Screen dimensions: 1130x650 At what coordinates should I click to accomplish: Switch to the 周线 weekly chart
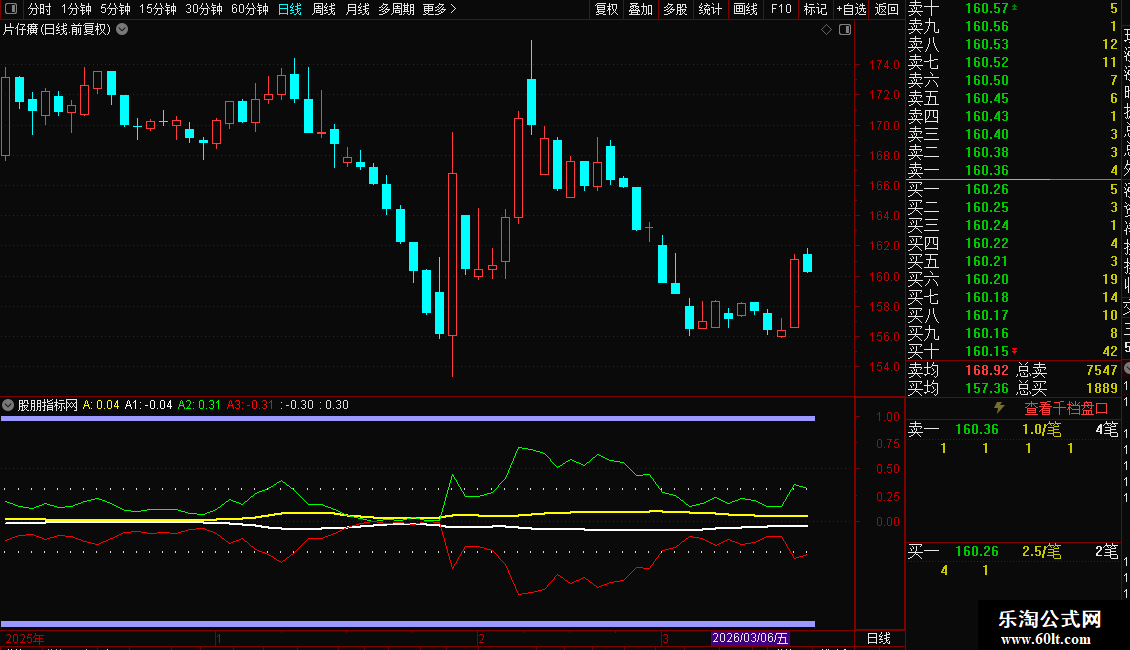[x=324, y=9]
